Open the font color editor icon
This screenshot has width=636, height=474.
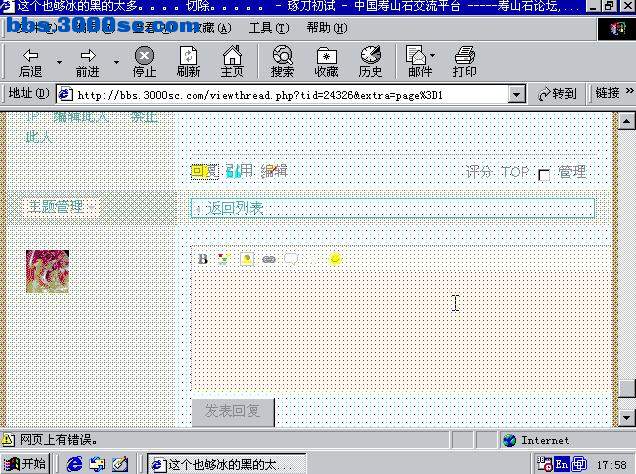point(224,259)
